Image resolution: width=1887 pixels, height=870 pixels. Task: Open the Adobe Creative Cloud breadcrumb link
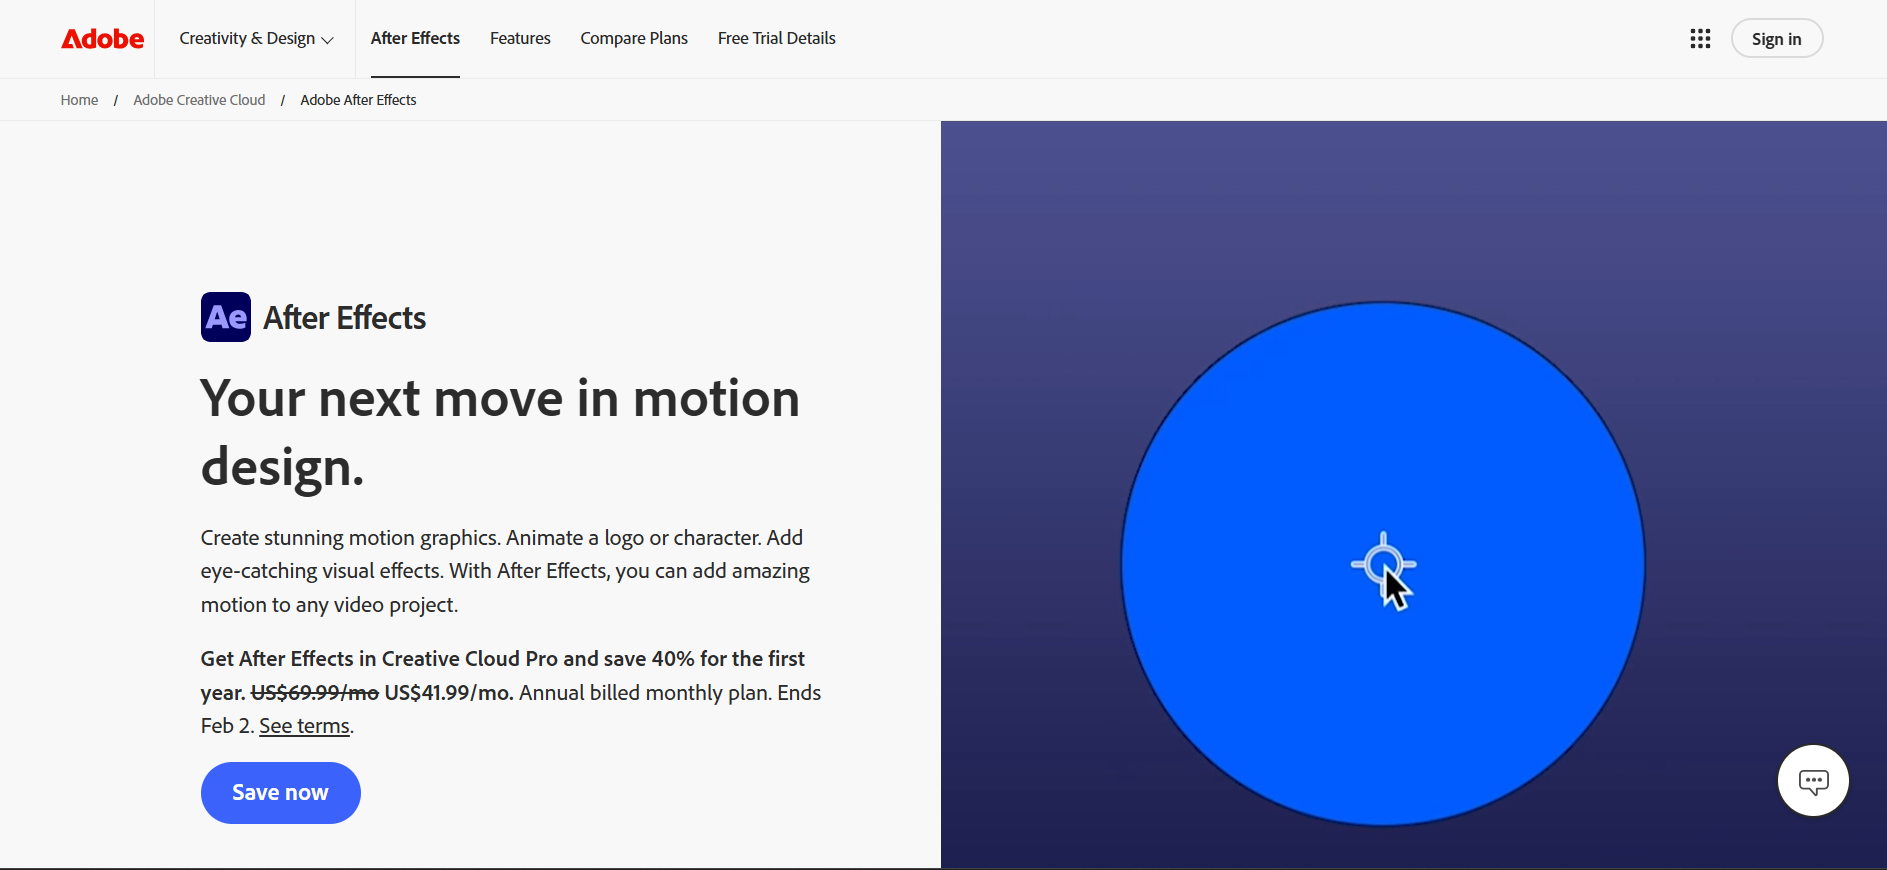(199, 100)
